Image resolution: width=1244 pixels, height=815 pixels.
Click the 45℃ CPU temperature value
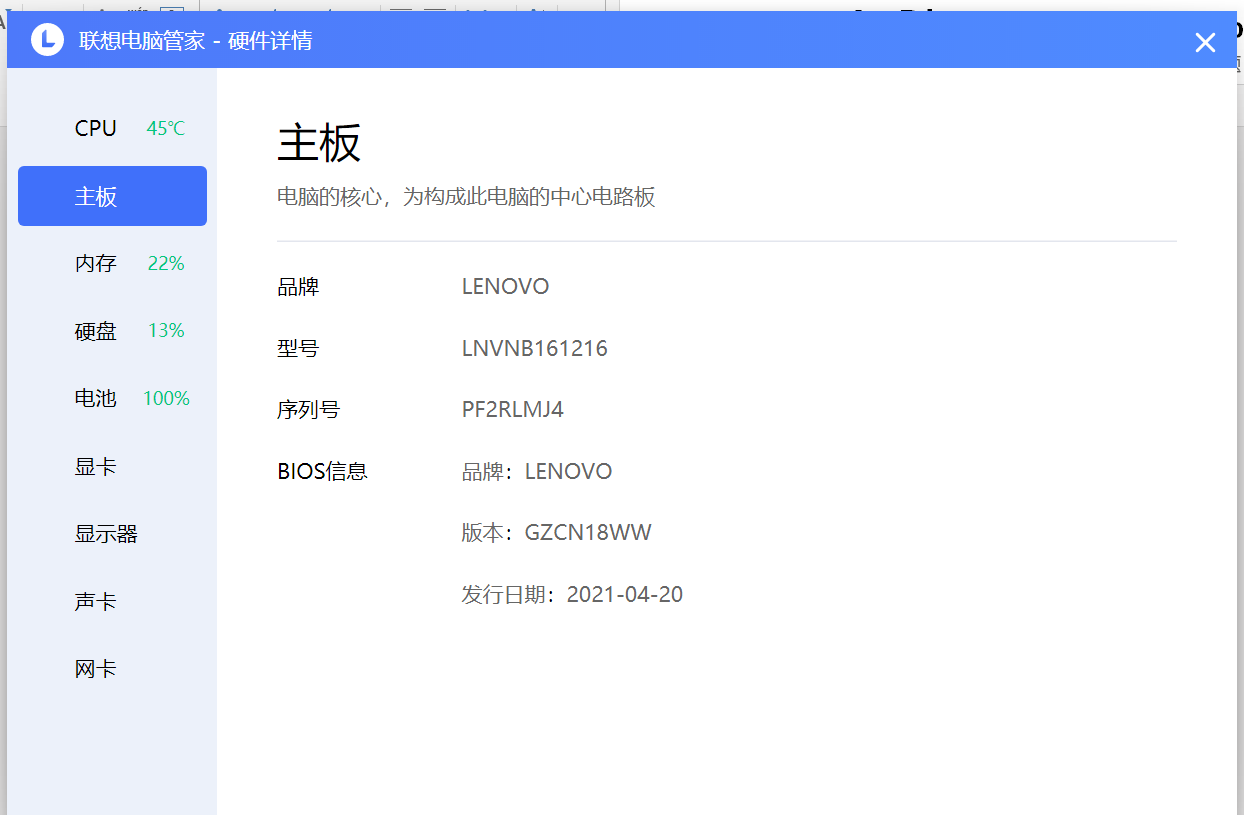coord(166,129)
